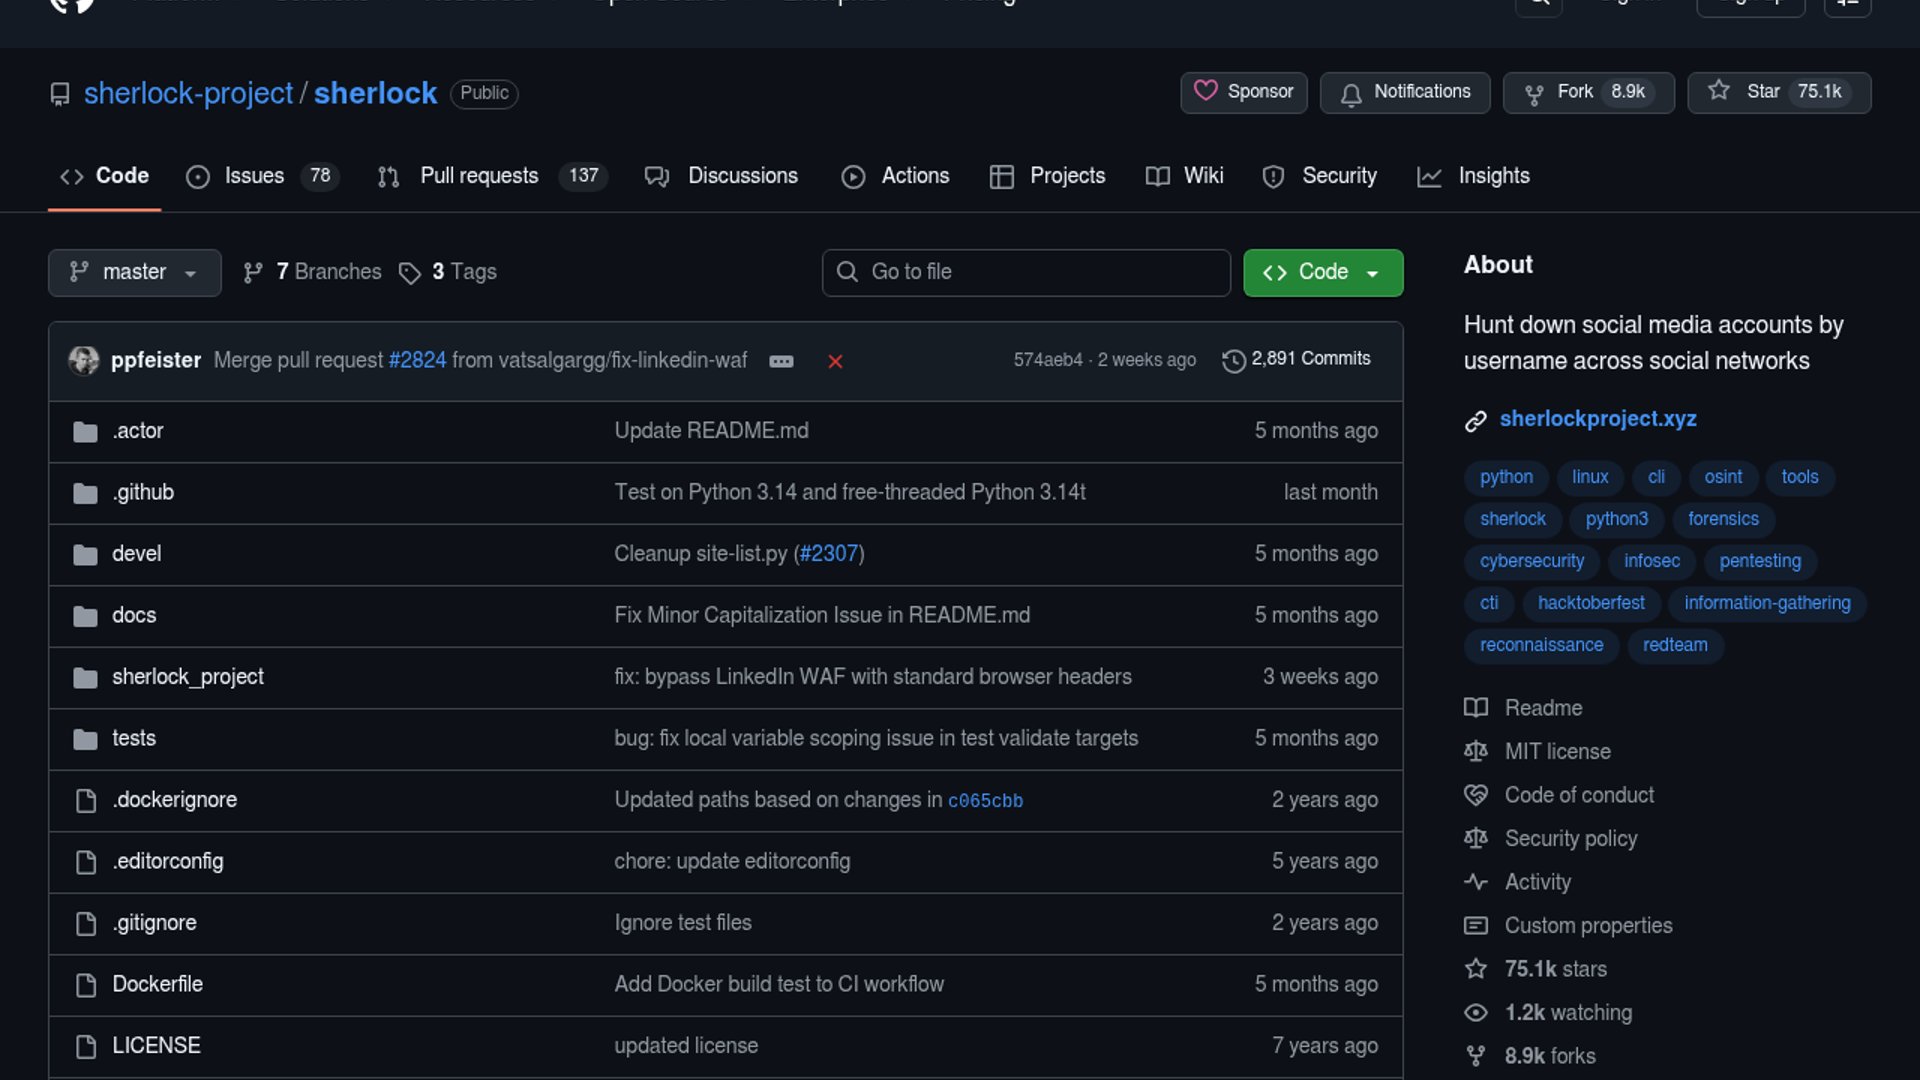Open the 1.2k watching eye link

(x=1476, y=1012)
